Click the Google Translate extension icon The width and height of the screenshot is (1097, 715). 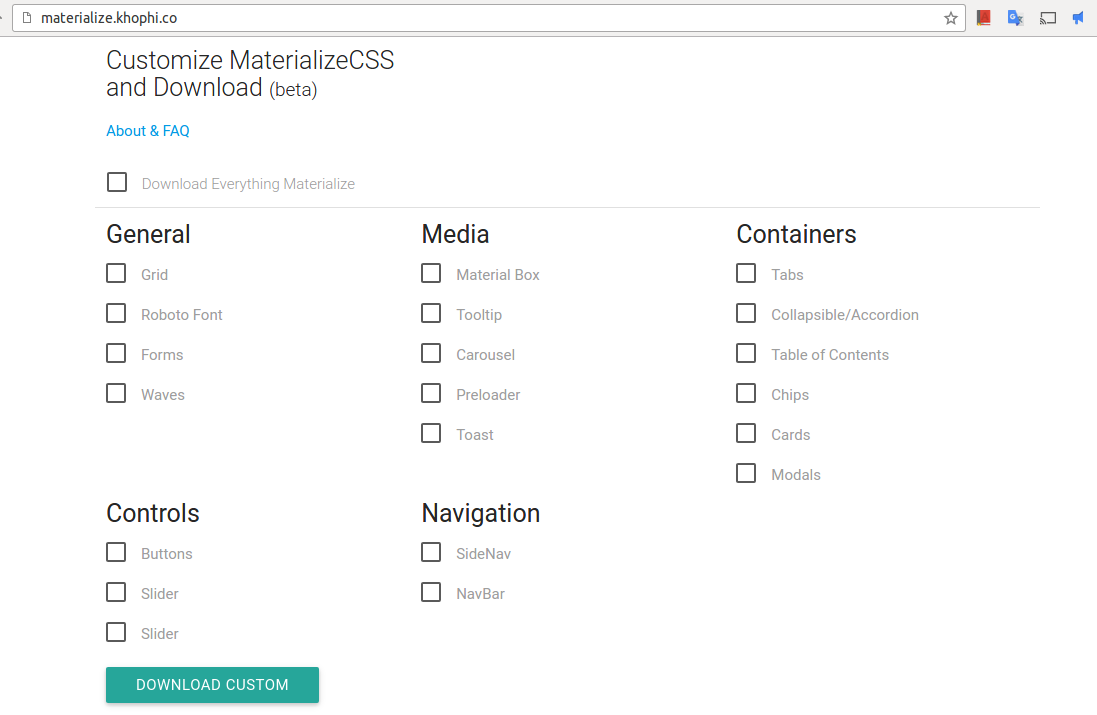coord(1015,18)
